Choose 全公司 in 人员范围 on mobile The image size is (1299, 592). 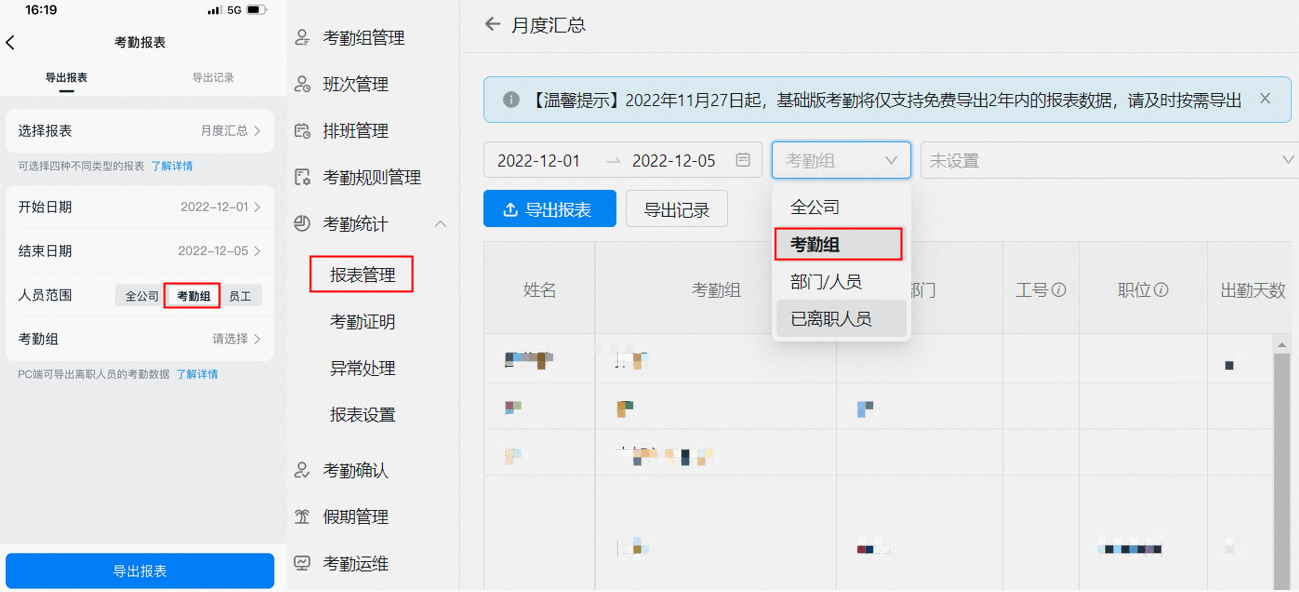141,296
